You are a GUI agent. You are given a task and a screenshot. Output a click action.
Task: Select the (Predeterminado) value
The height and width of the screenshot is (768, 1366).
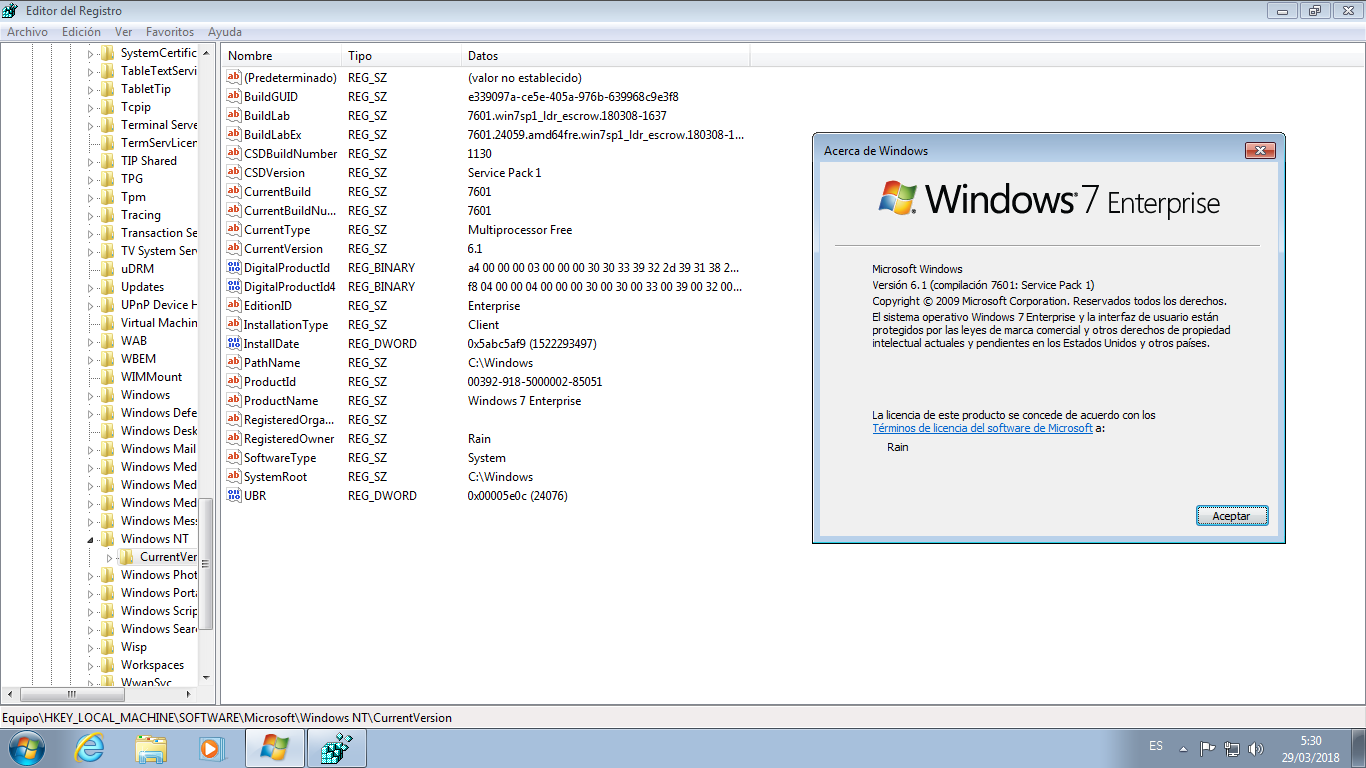click(290, 78)
